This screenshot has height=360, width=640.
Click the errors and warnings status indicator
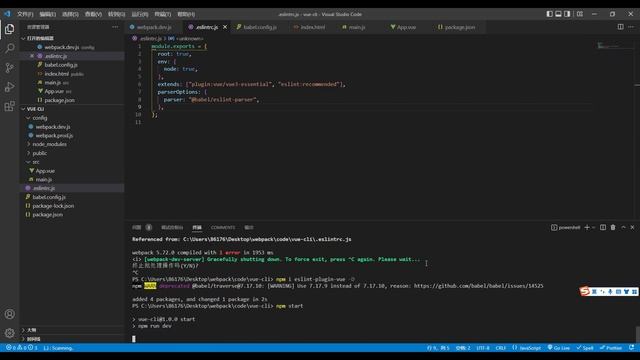(x=22, y=348)
